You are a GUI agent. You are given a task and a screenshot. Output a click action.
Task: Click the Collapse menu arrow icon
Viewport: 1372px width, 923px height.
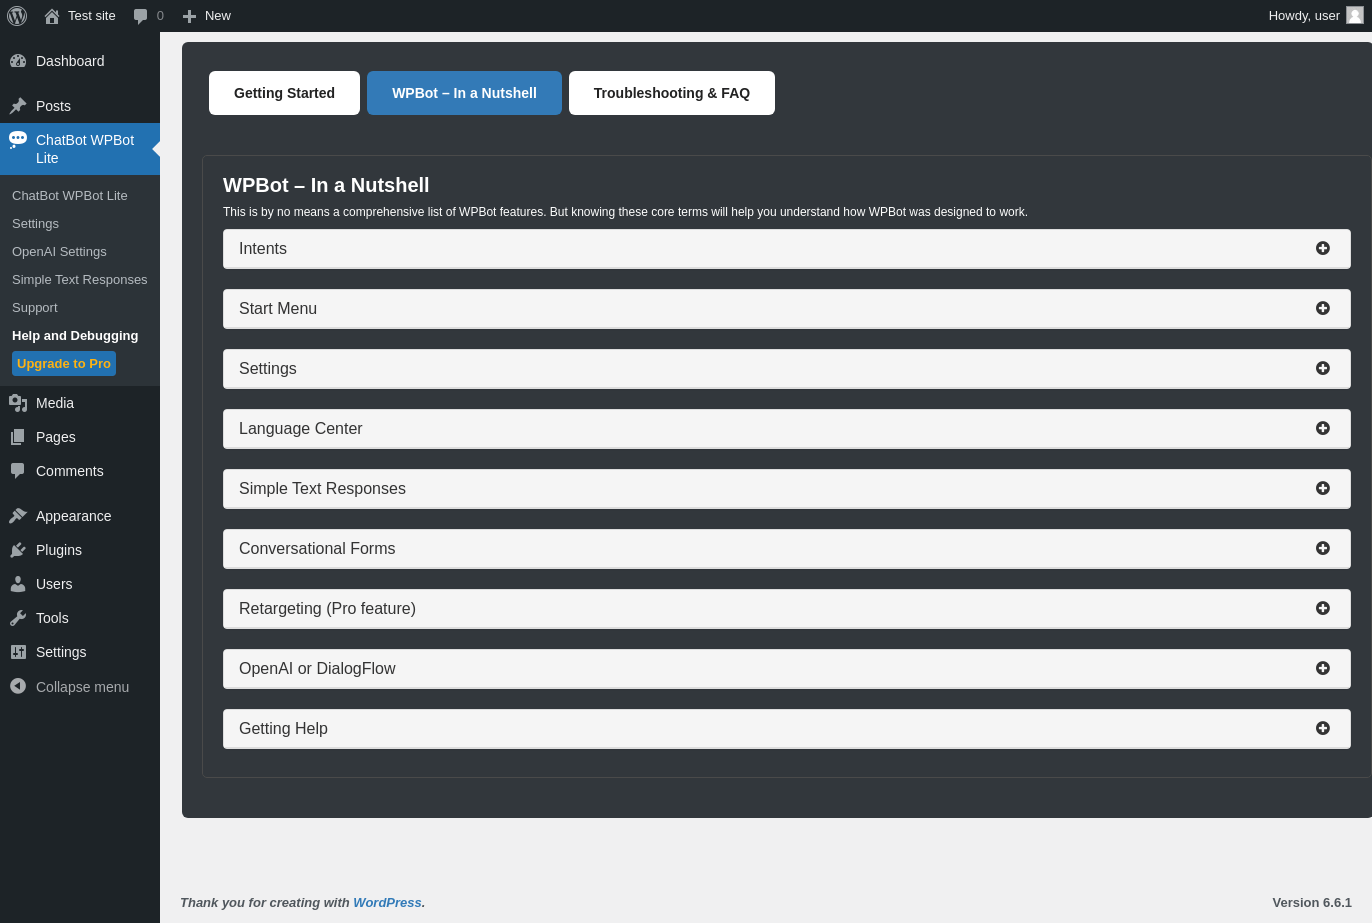point(18,686)
